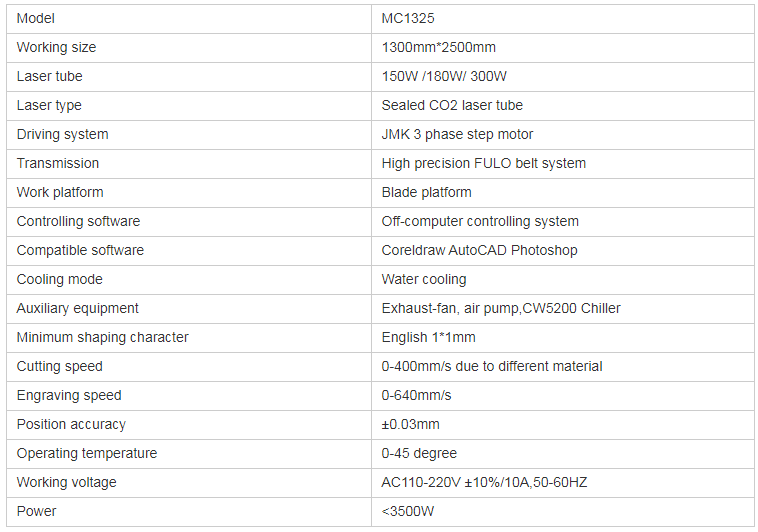Click the AC110-220V working voltage value
758x532 pixels.
[x=484, y=482]
